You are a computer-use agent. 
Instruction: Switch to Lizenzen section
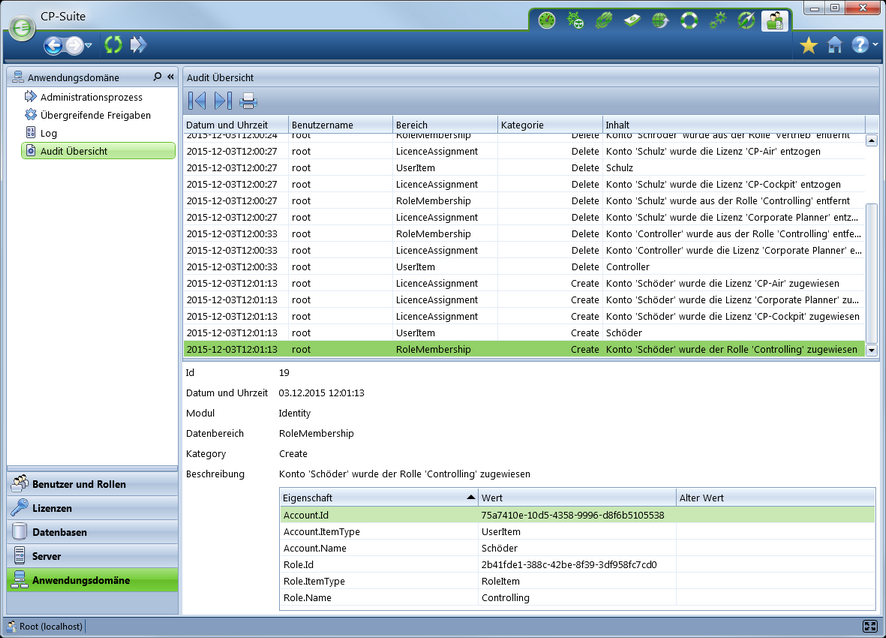coord(93,508)
